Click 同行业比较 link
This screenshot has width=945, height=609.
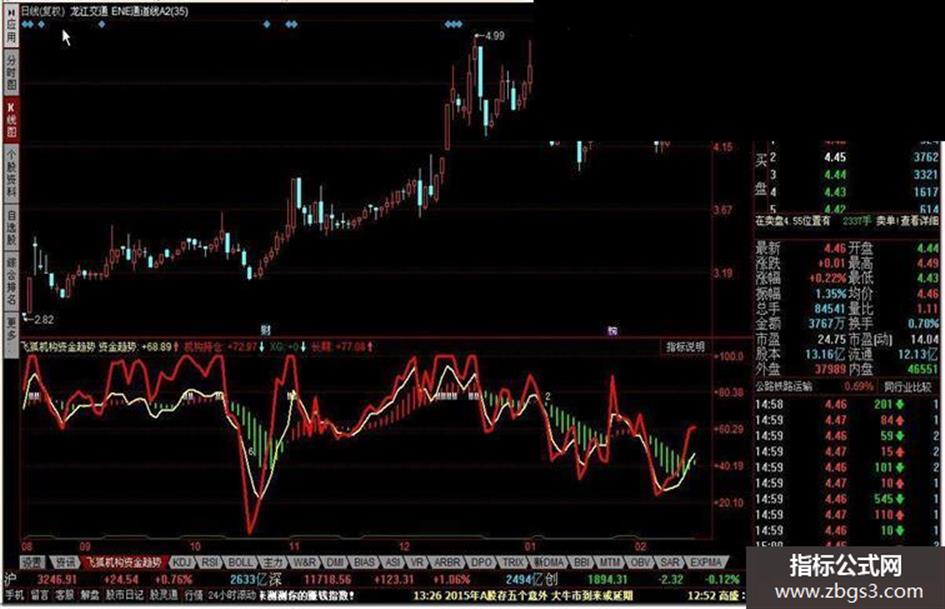[907, 387]
